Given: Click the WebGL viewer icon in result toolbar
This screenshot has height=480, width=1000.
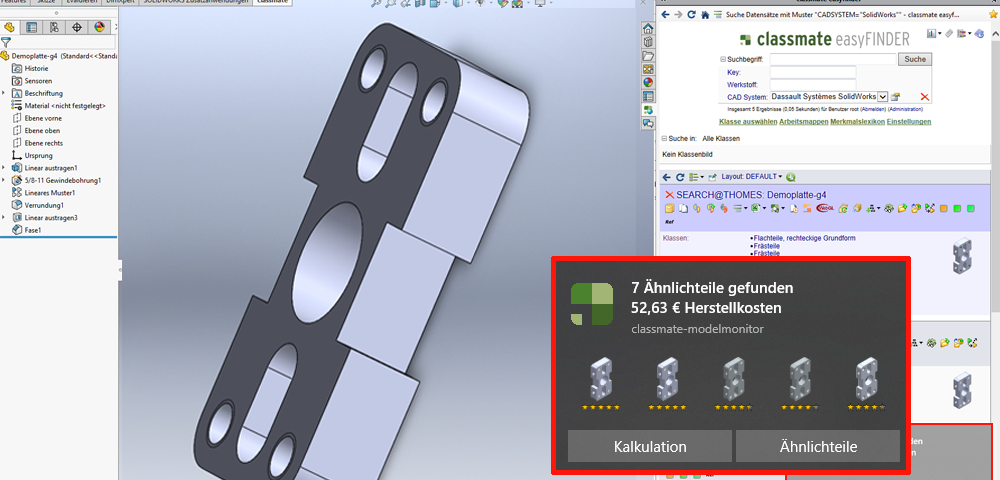Looking at the screenshot, I should [825, 208].
